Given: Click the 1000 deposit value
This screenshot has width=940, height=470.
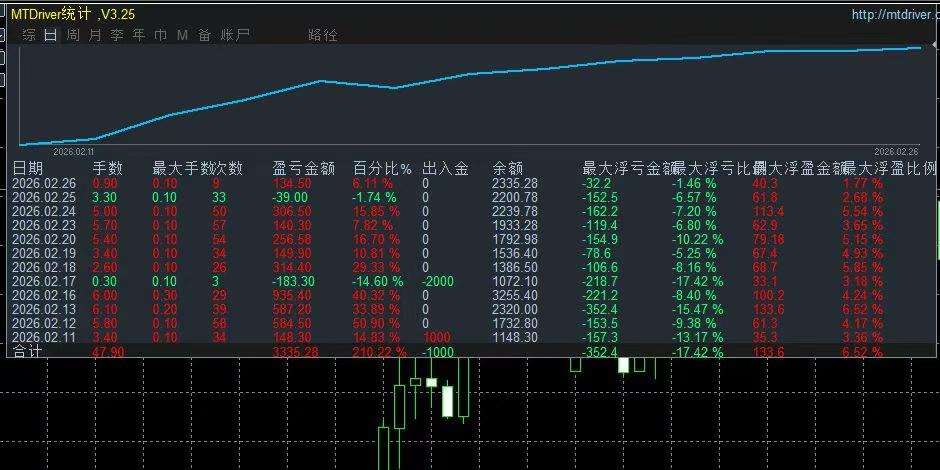Looking at the screenshot, I should [436, 337].
